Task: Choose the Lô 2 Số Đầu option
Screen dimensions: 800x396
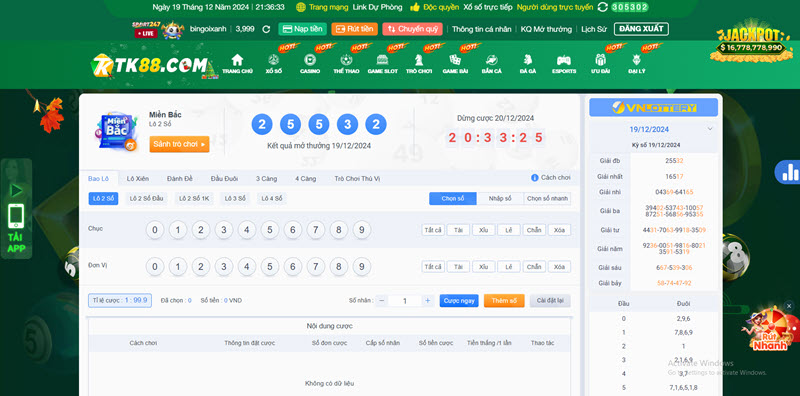Action: tap(146, 199)
